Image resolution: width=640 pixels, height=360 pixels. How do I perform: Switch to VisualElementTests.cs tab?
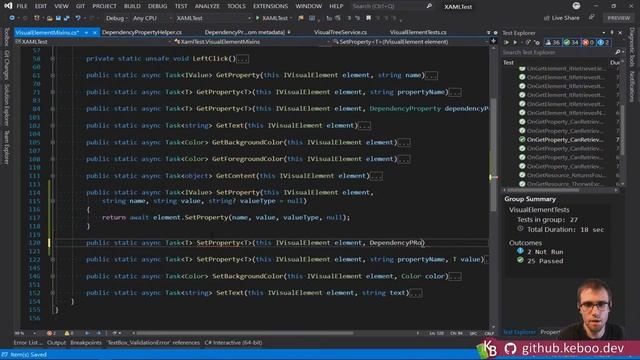[x=418, y=32]
